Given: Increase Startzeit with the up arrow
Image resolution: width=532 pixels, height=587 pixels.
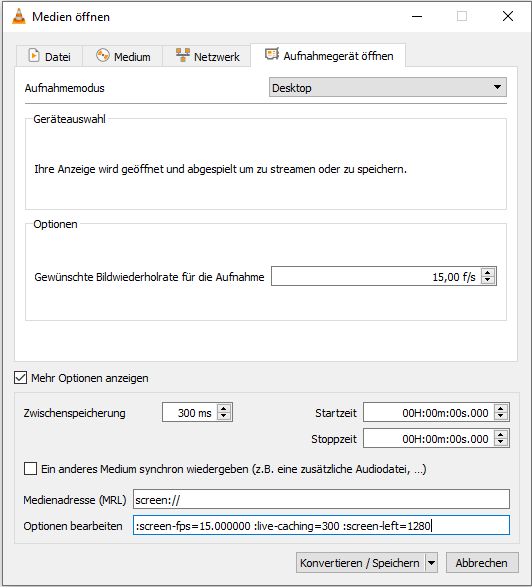Looking at the screenshot, I should click(x=501, y=408).
